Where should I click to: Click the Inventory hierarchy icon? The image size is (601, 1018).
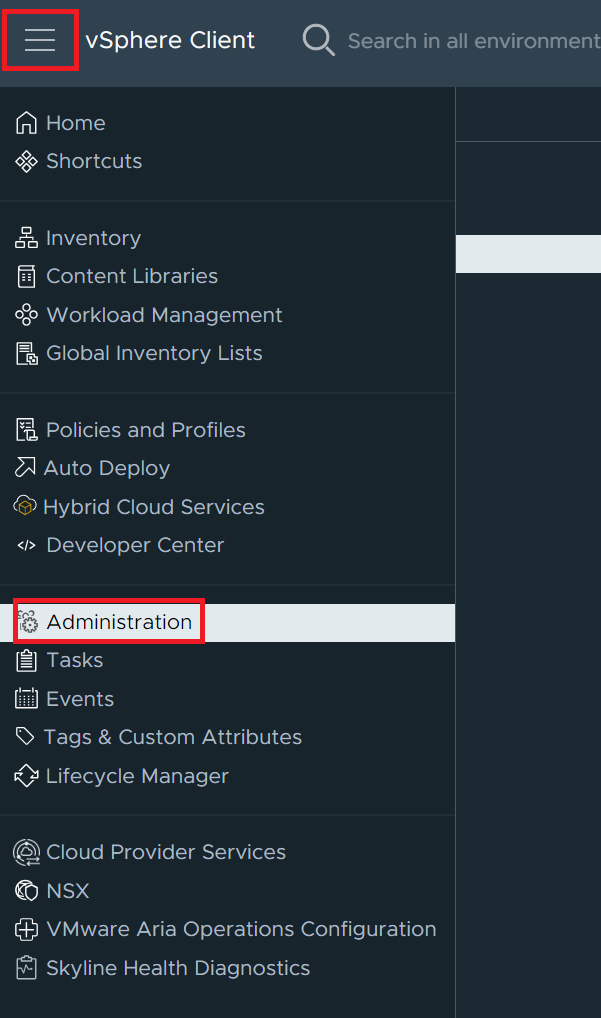click(x=25, y=237)
